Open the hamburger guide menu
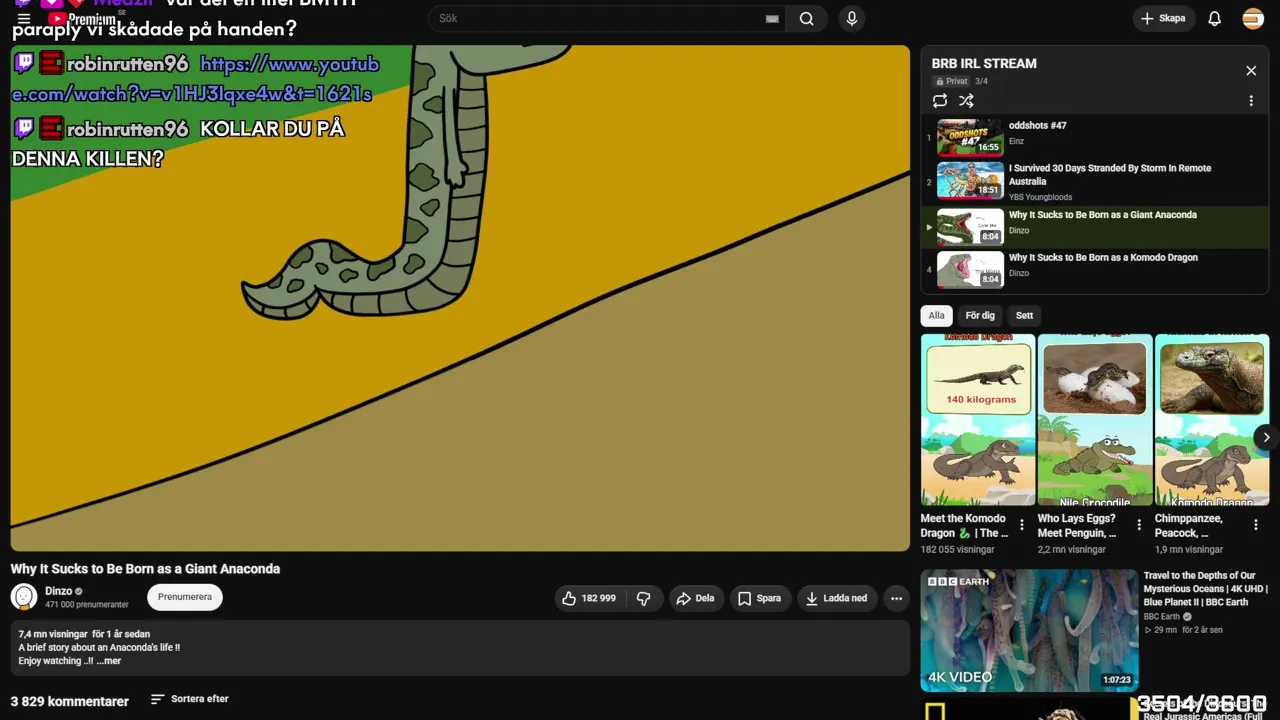This screenshot has height=720, width=1280. click(24, 18)
